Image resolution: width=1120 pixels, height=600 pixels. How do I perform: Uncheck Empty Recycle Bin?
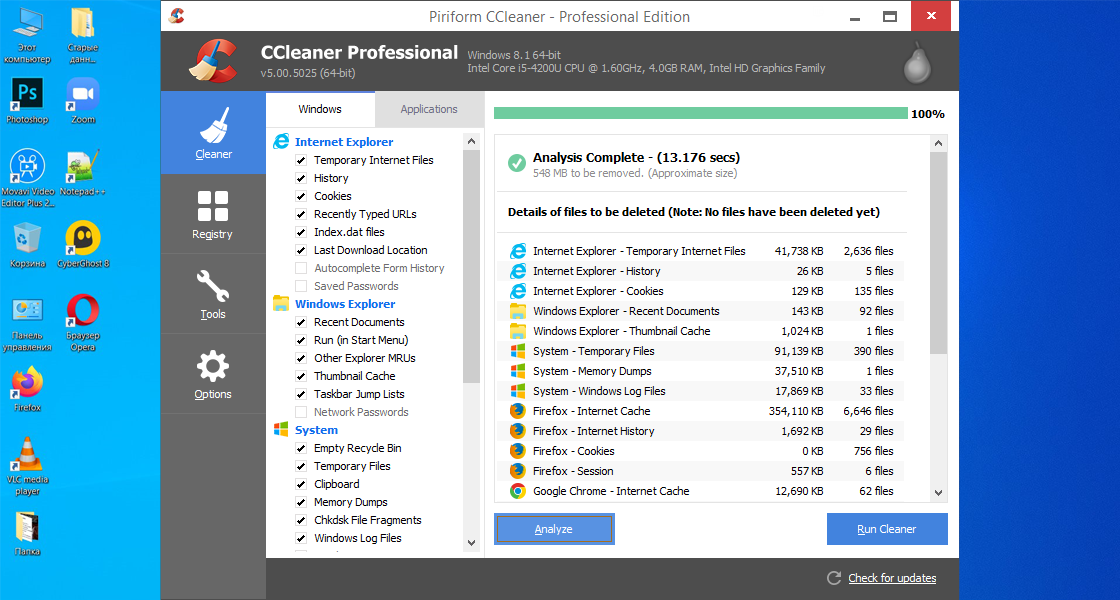tap(301, 448)
